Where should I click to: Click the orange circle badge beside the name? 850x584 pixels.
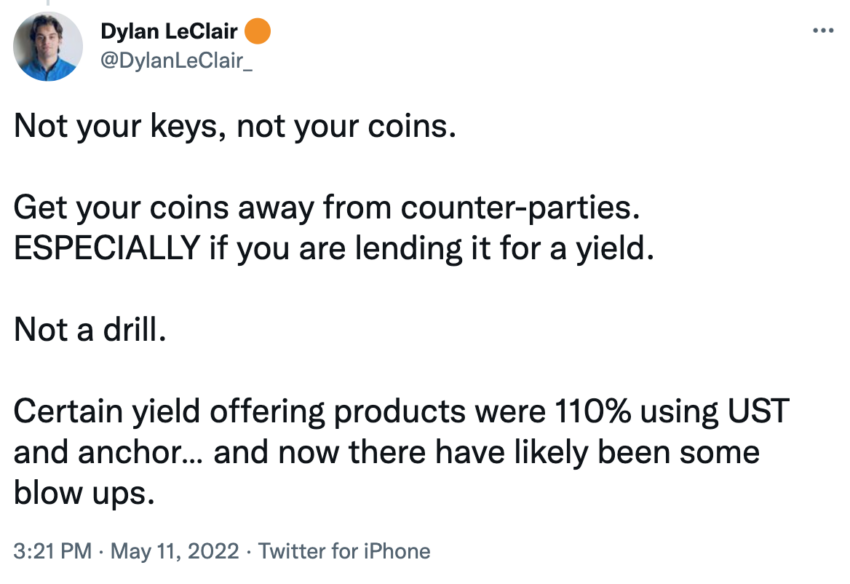pos(257,31)
